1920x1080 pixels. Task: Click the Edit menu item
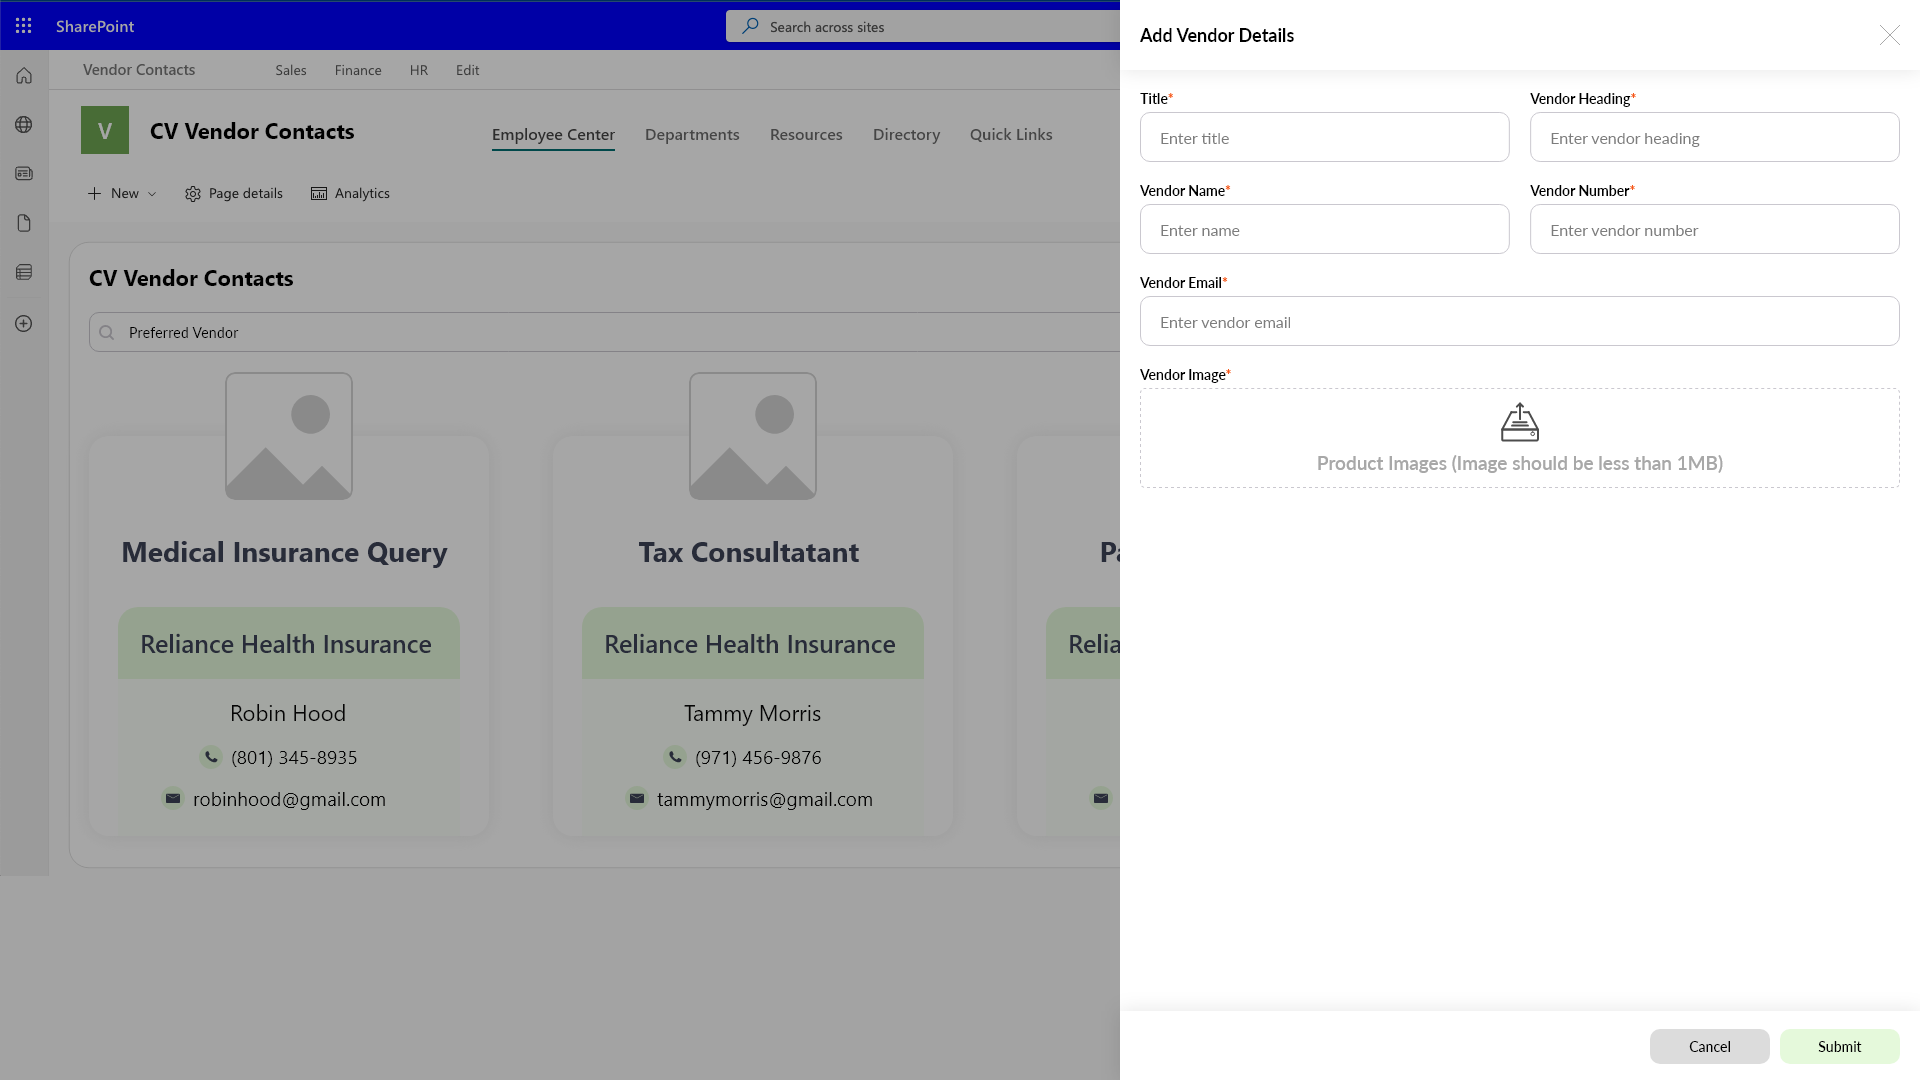coord(467,70)
